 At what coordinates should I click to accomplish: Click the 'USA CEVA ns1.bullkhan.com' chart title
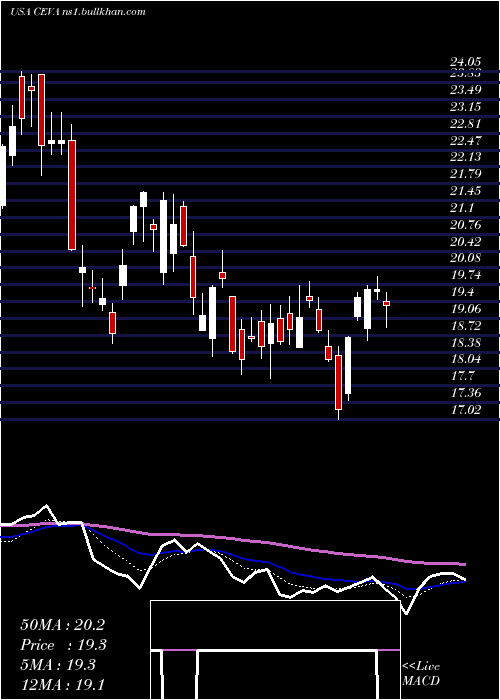coord(78,12)
